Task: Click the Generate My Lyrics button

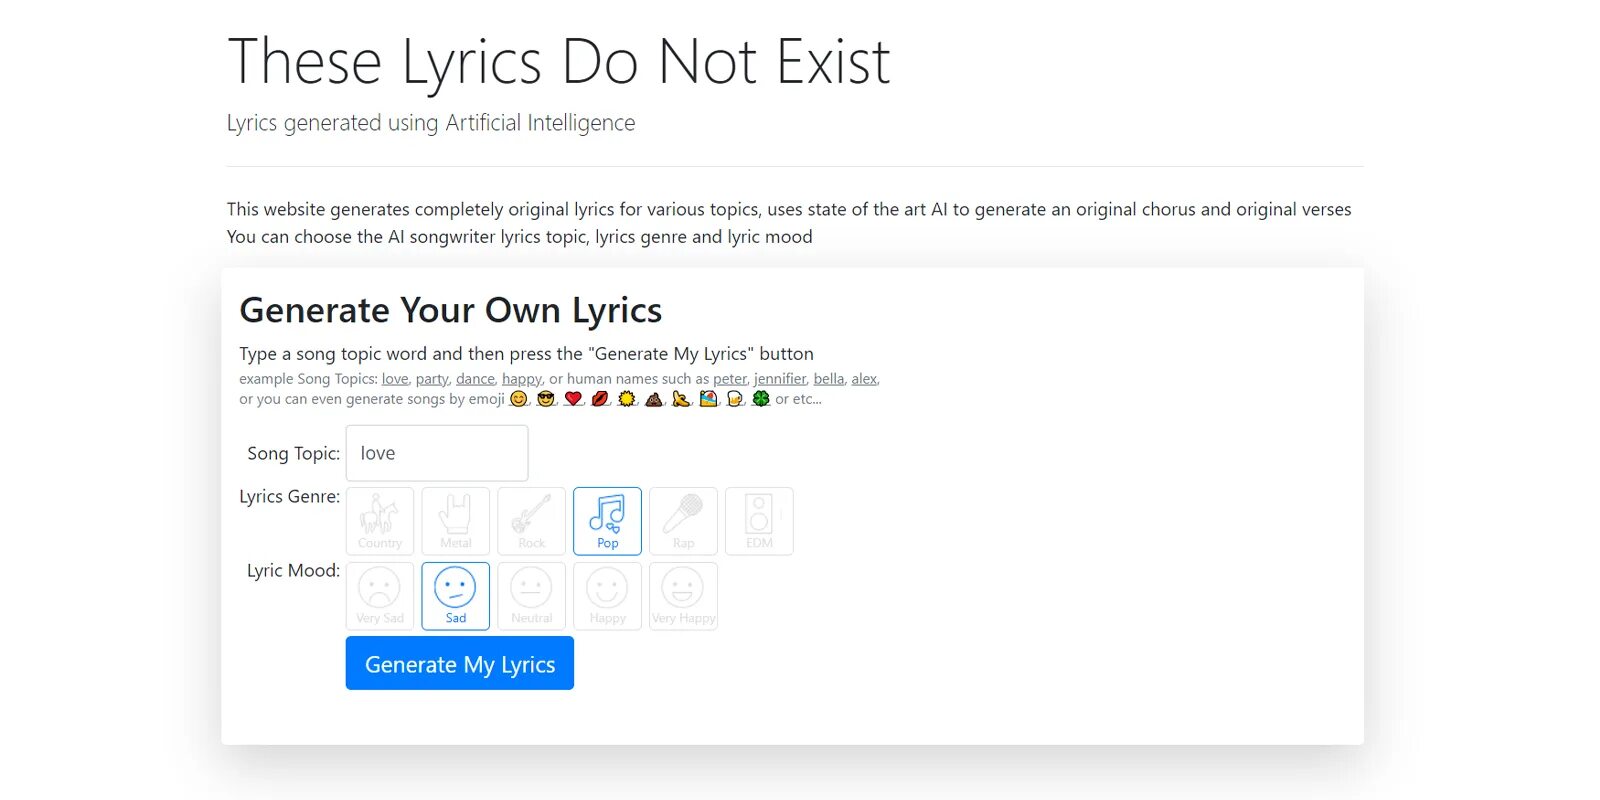Action: point(460,663)
